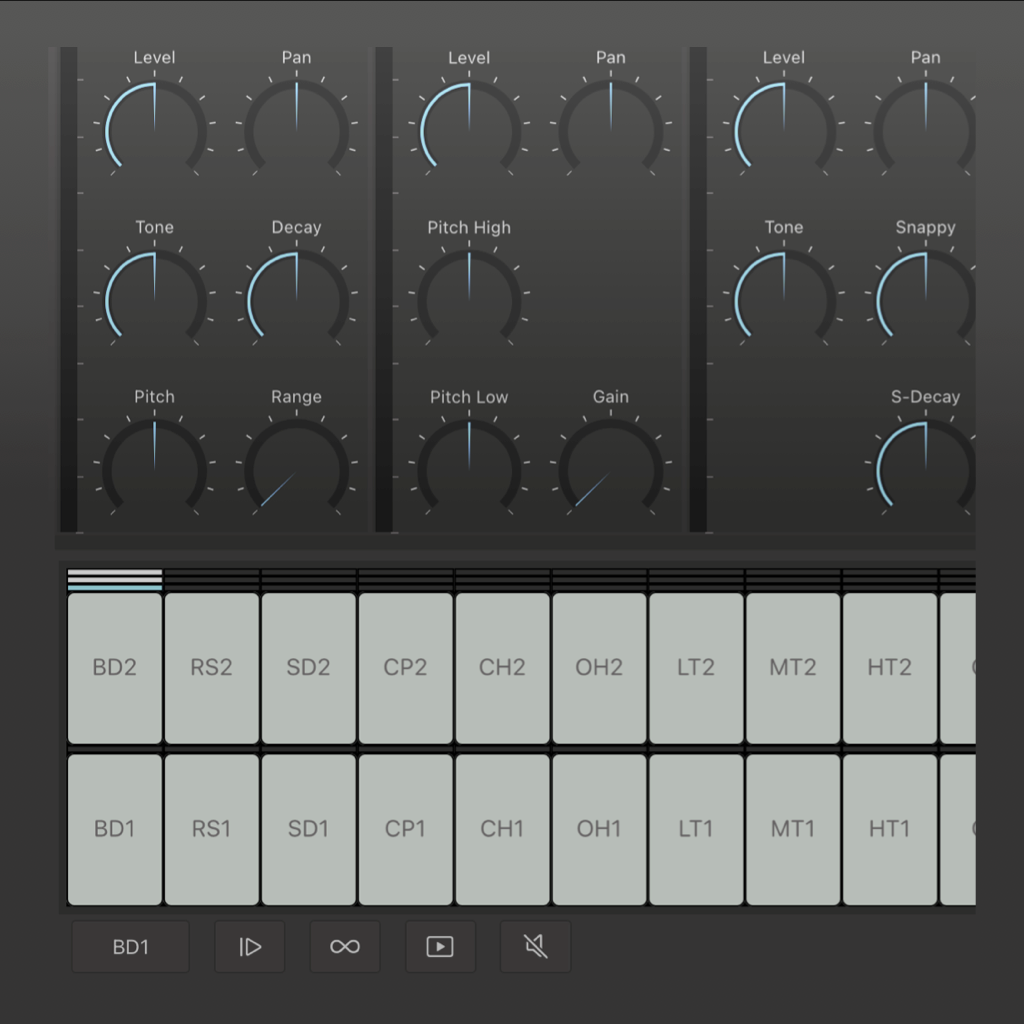Click the S-Decay knob

pyautogui.click(x=925, y=470)
